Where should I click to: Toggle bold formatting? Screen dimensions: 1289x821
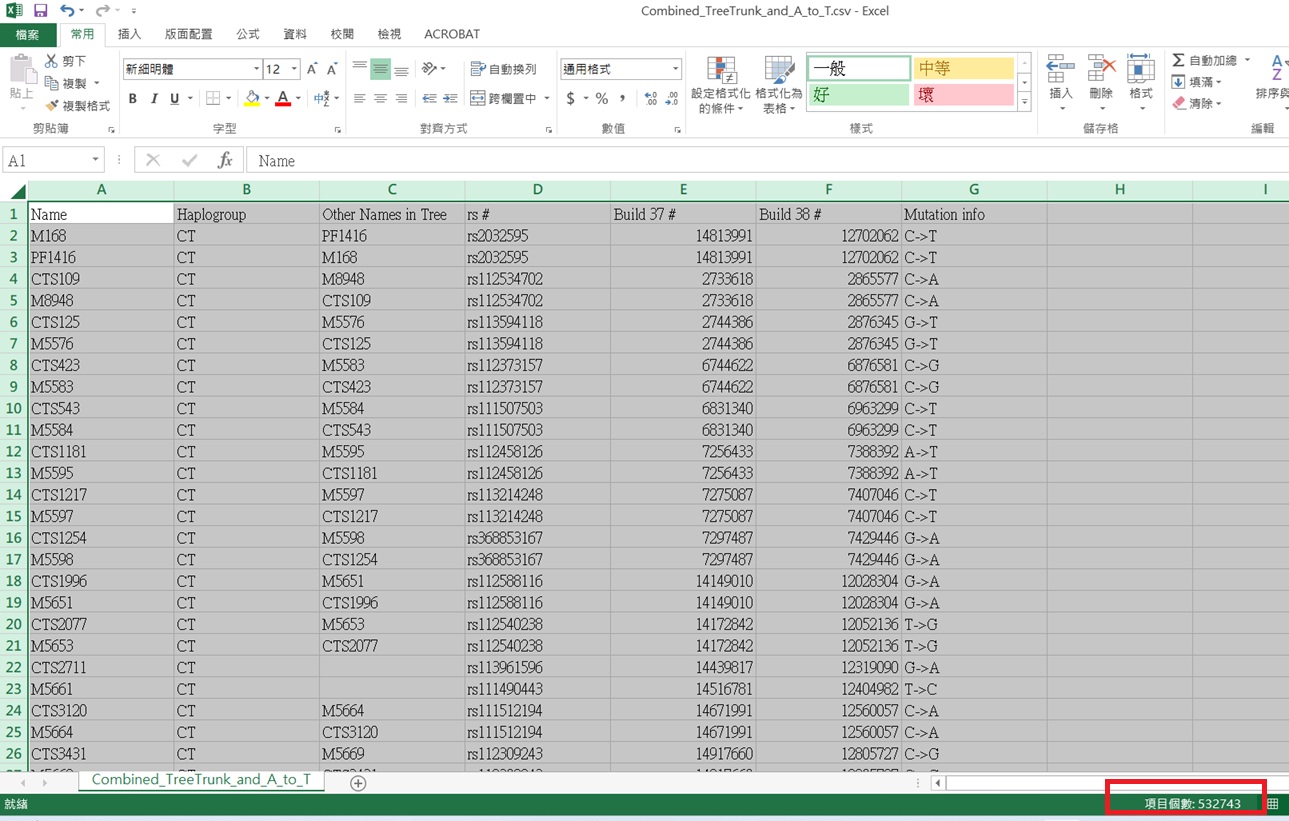click(132, 98)
